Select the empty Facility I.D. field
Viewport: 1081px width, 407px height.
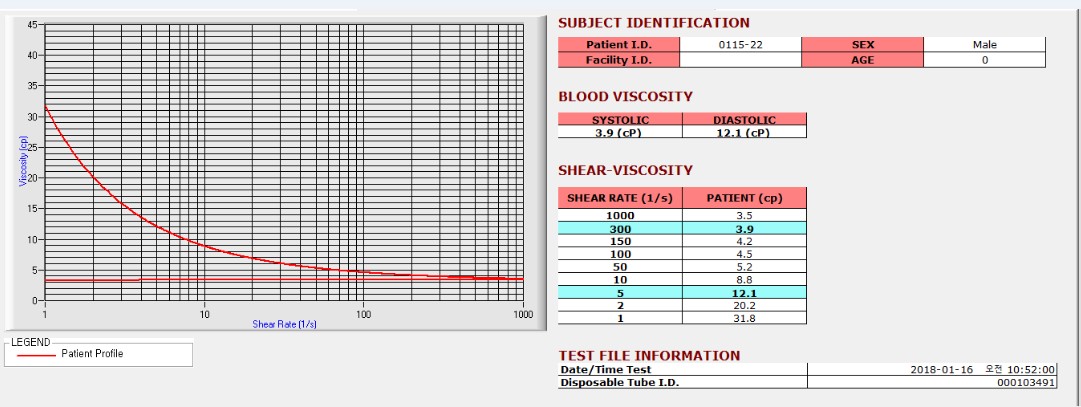[x=740, y=60]
